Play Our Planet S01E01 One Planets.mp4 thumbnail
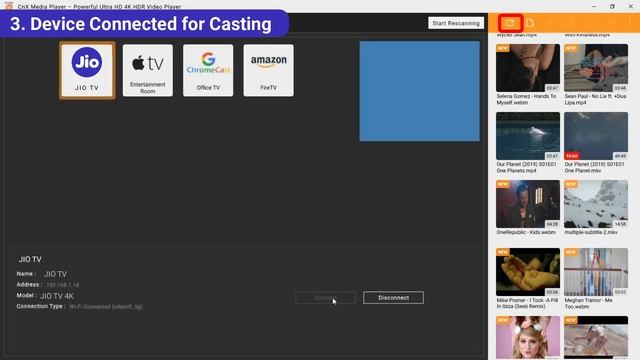Image resolution: width=640 pixels, height=360 pixels. click(x=528, y=136)
